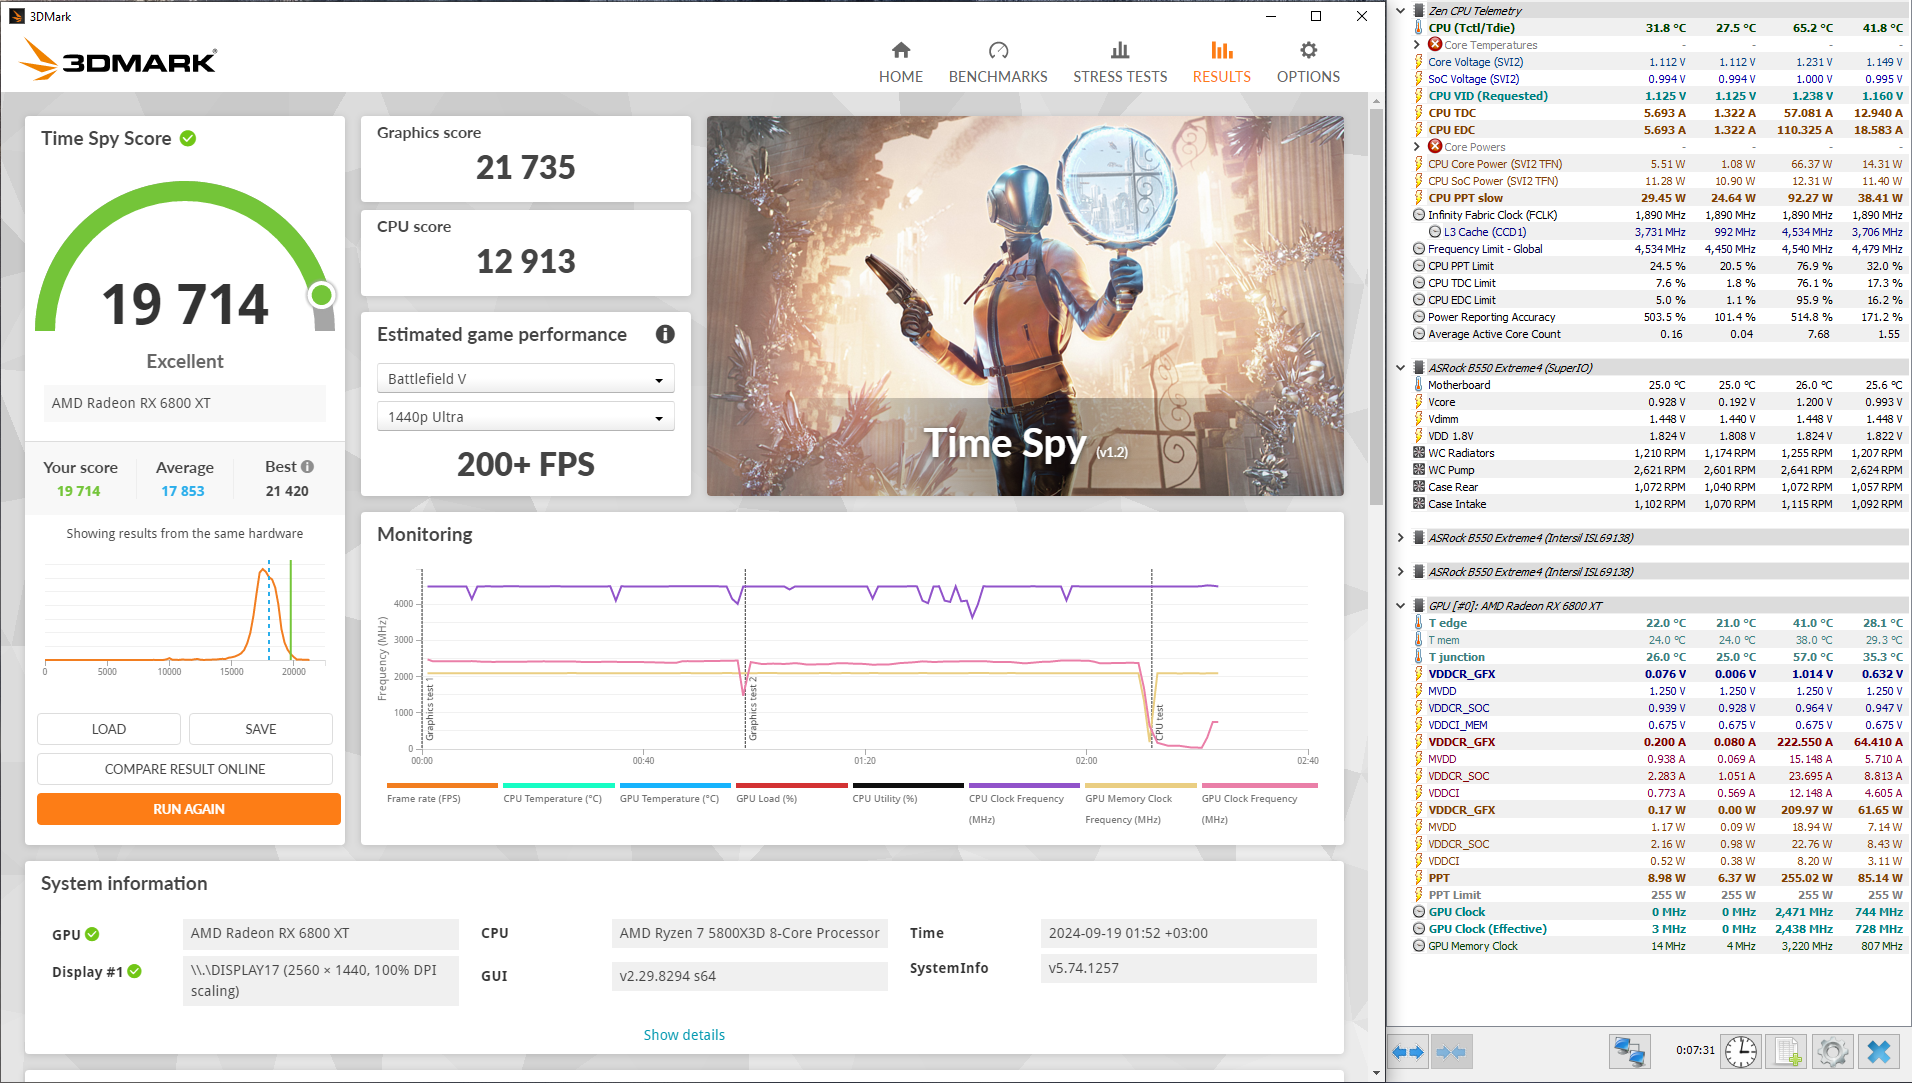Start HWiNFO logging with the spreadsheet icon

[x=1787, y=1052]
